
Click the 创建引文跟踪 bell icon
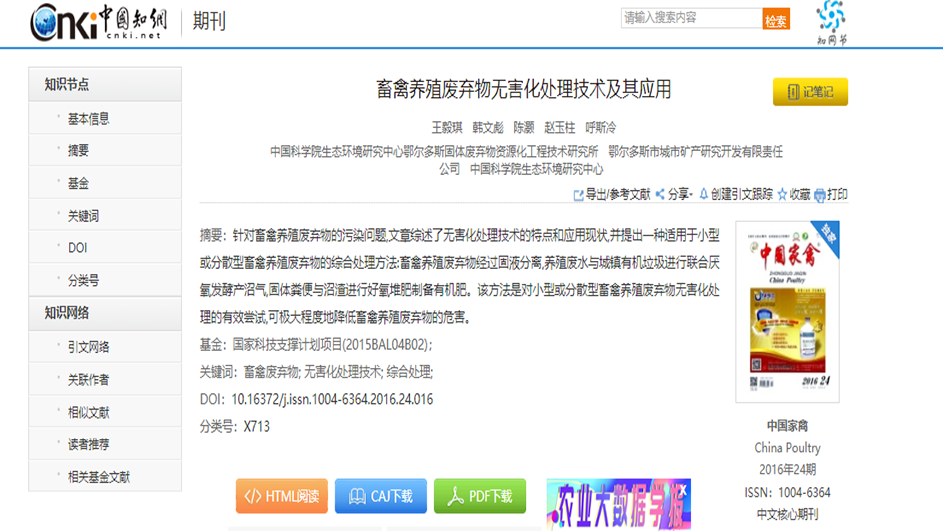pyautogui.click(x=704, y=194)
